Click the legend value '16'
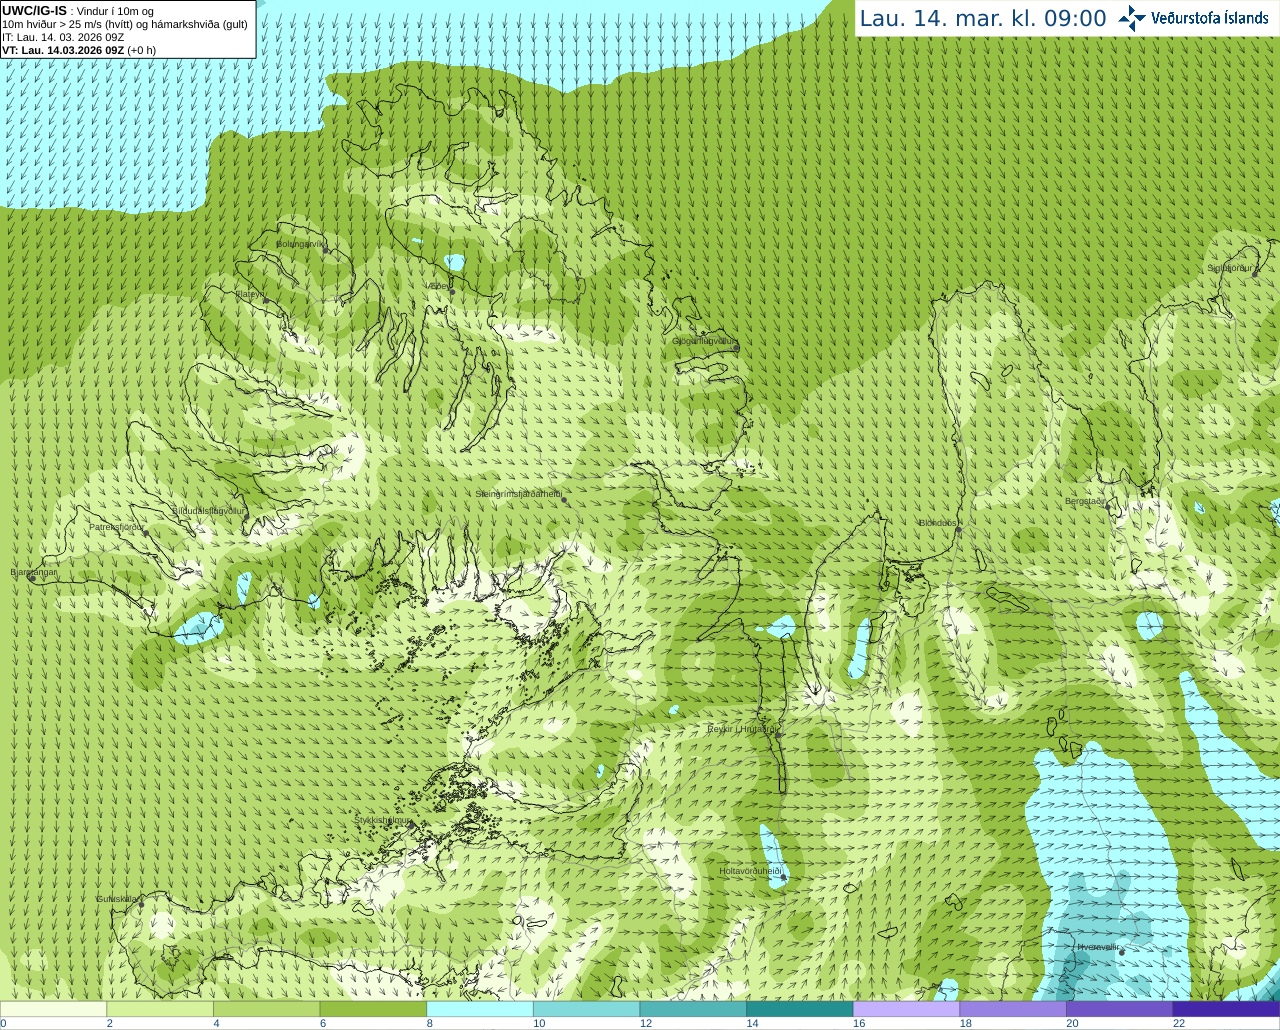Viewport: 1280px width, 1030px height. (858, 1023)
